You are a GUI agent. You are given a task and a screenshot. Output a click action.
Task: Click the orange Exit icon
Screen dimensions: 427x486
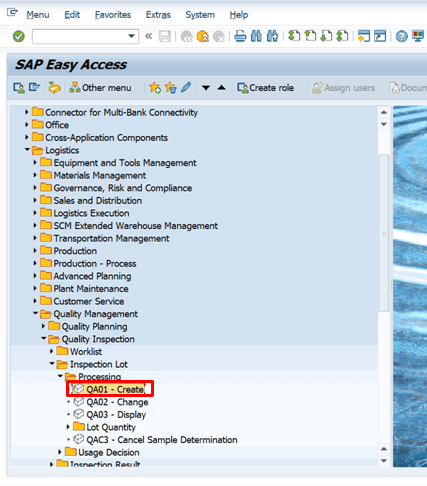click(x=203, y=36)
